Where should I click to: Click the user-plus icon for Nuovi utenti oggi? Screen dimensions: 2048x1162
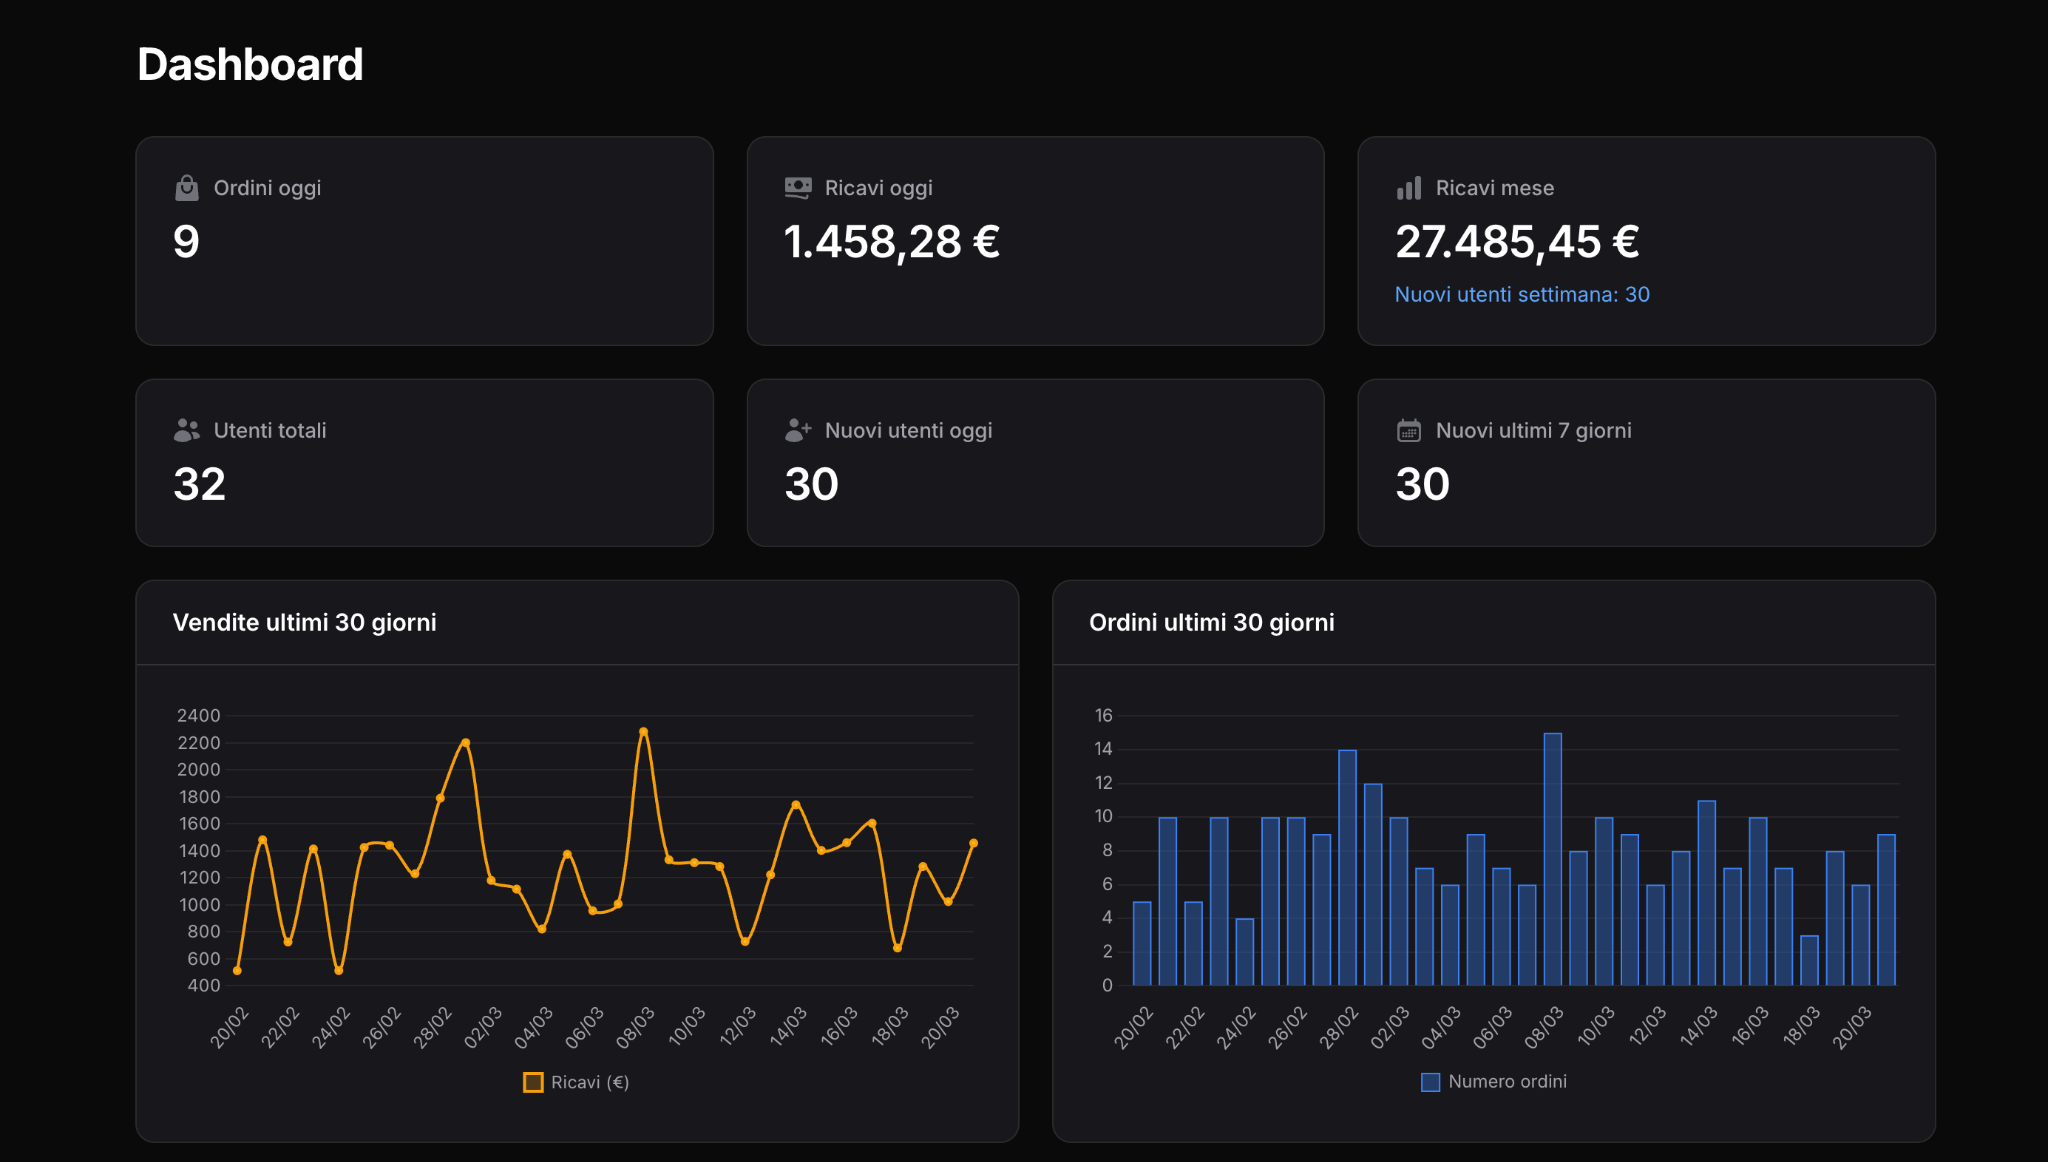pos(797,430)
